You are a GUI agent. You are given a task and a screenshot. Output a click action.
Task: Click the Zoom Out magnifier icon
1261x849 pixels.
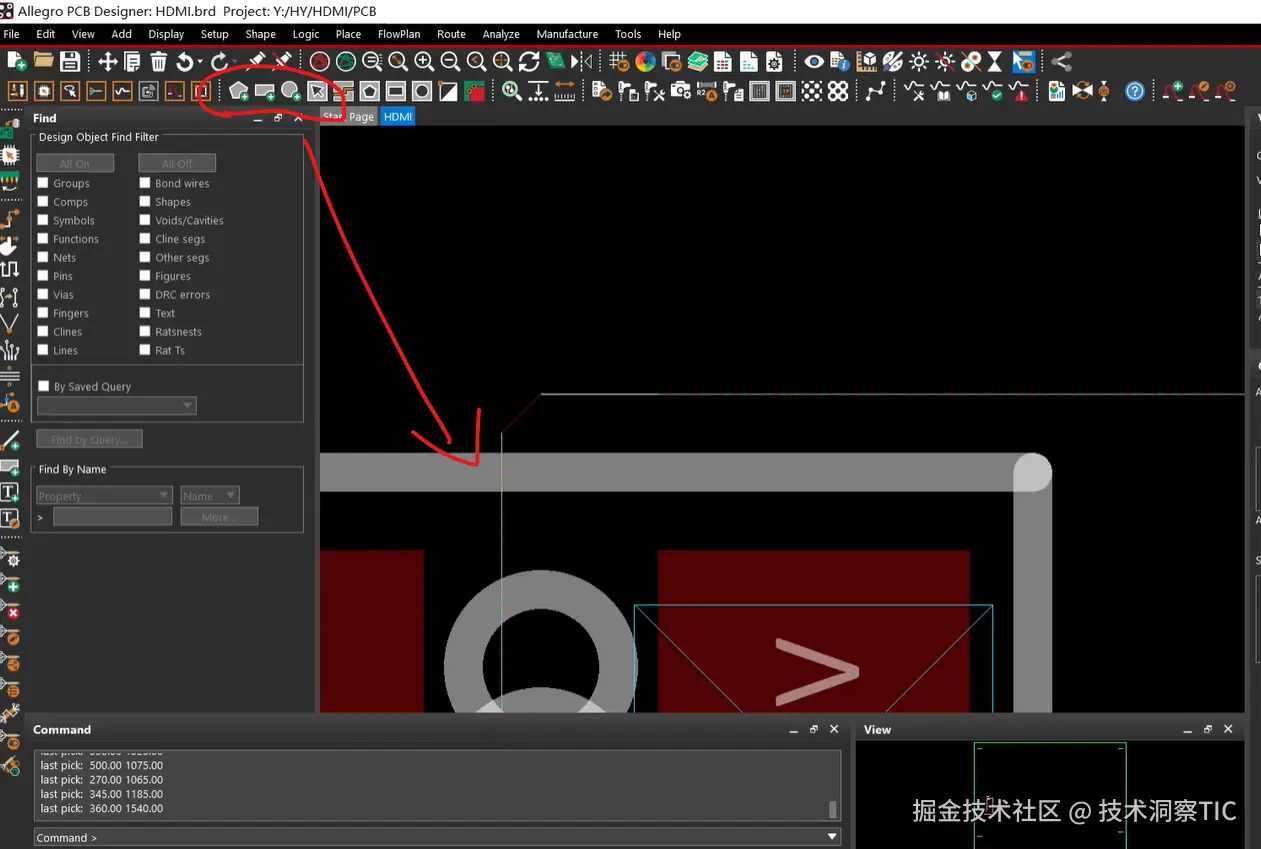click(x=450, y=61)
